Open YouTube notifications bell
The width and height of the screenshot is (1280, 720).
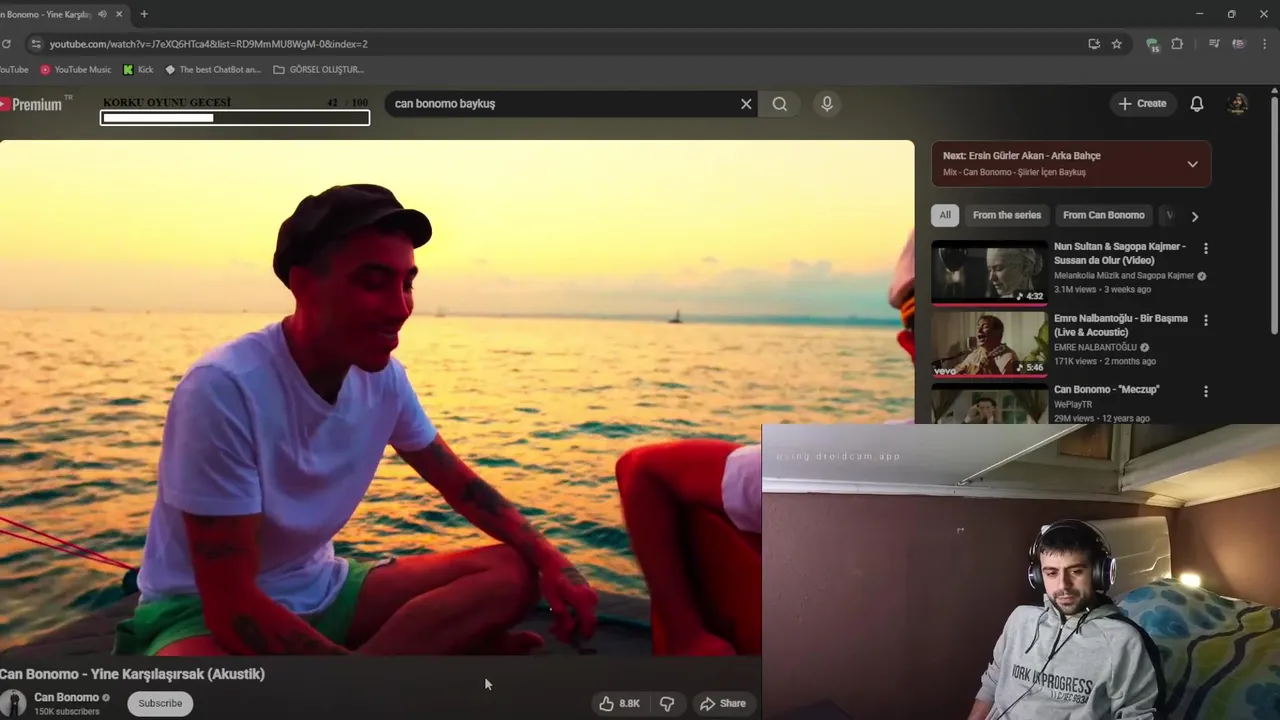(1197, 104)
